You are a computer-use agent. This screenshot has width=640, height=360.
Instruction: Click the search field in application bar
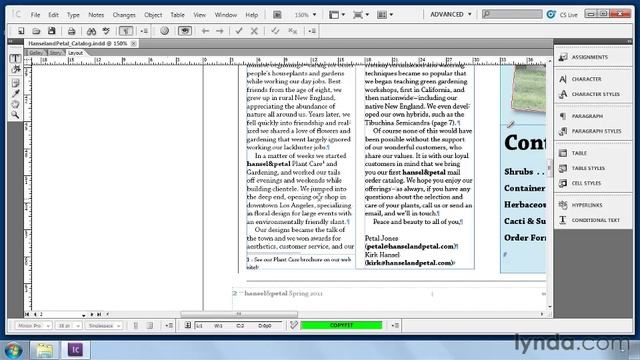(x=512, y=14)
